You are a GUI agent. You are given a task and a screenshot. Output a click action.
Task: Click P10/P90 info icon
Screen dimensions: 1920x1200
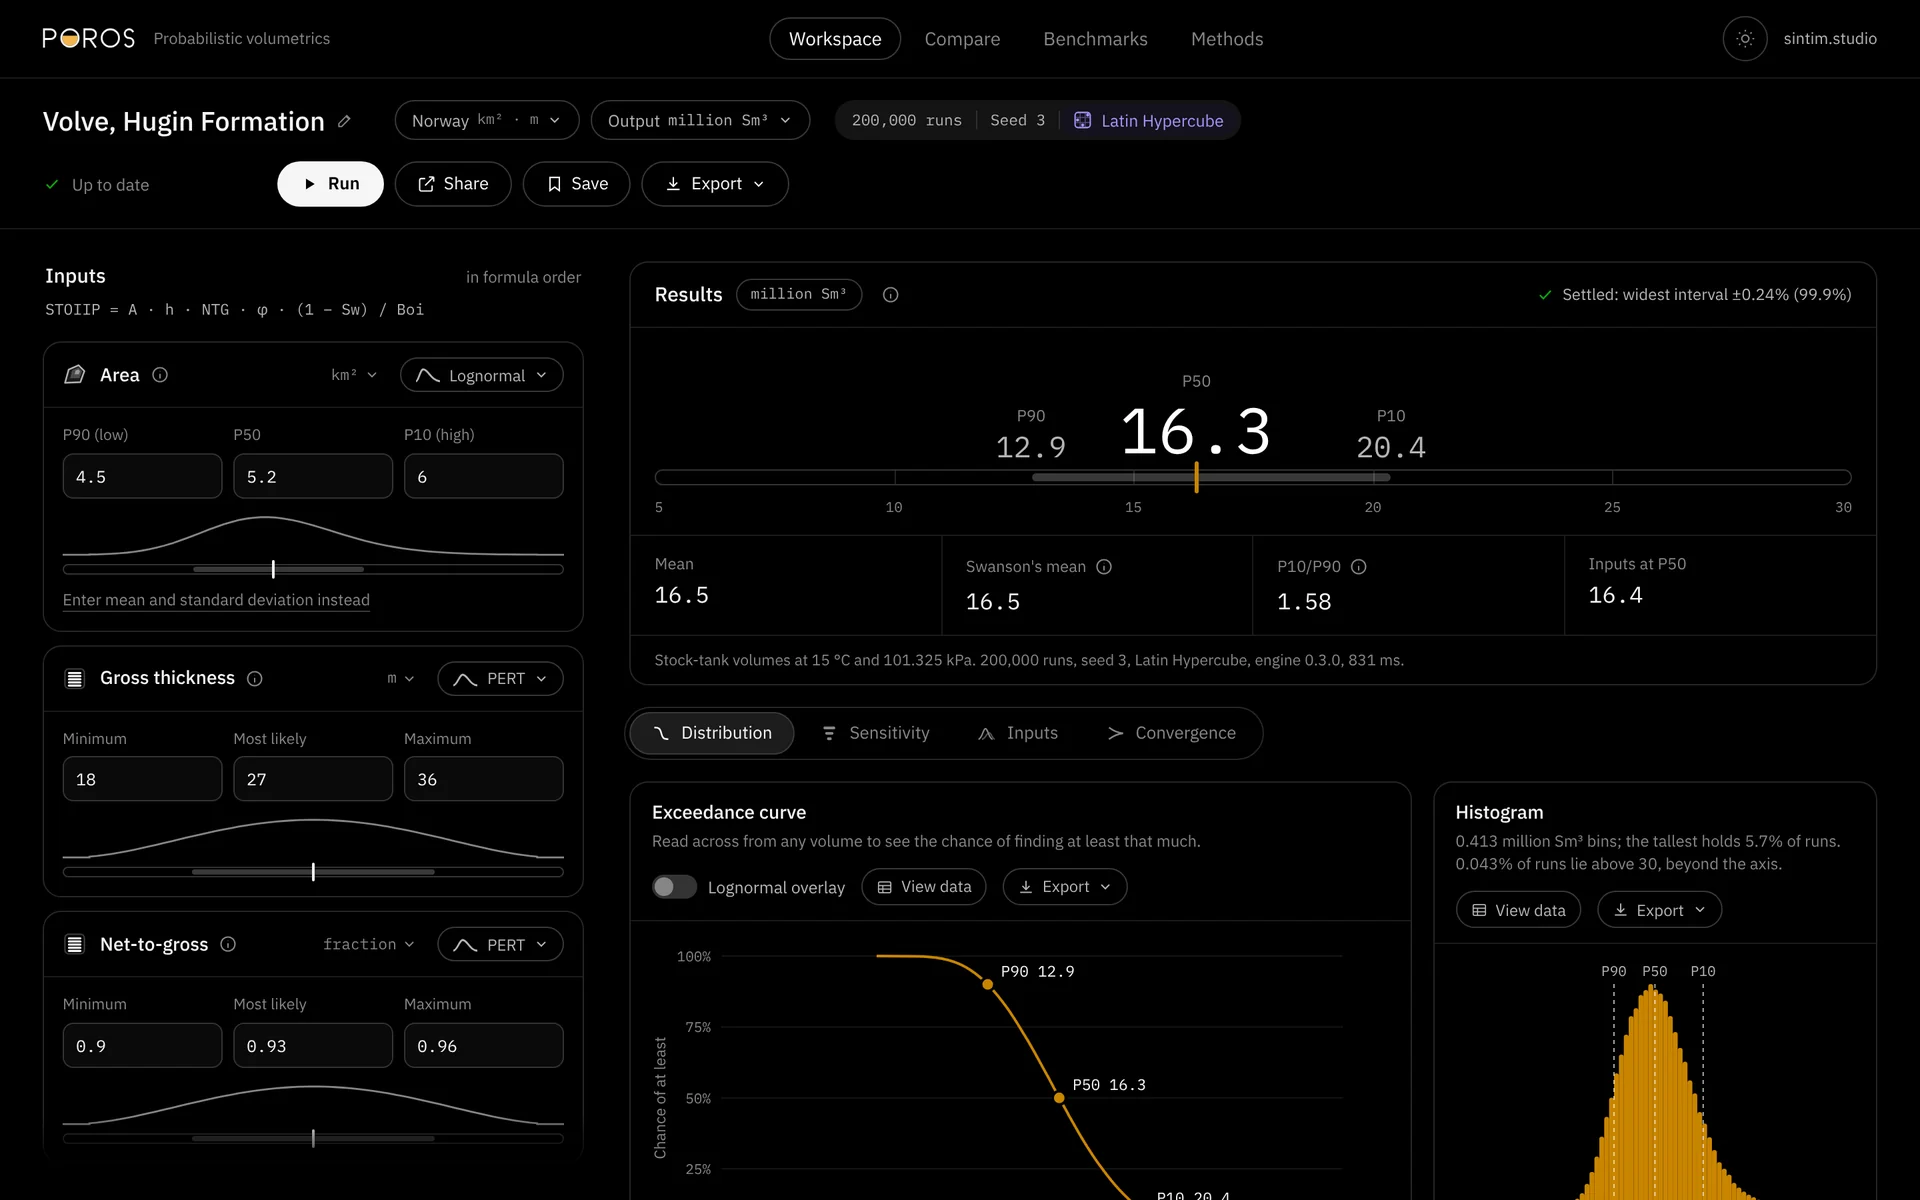tap(1359, 567)
